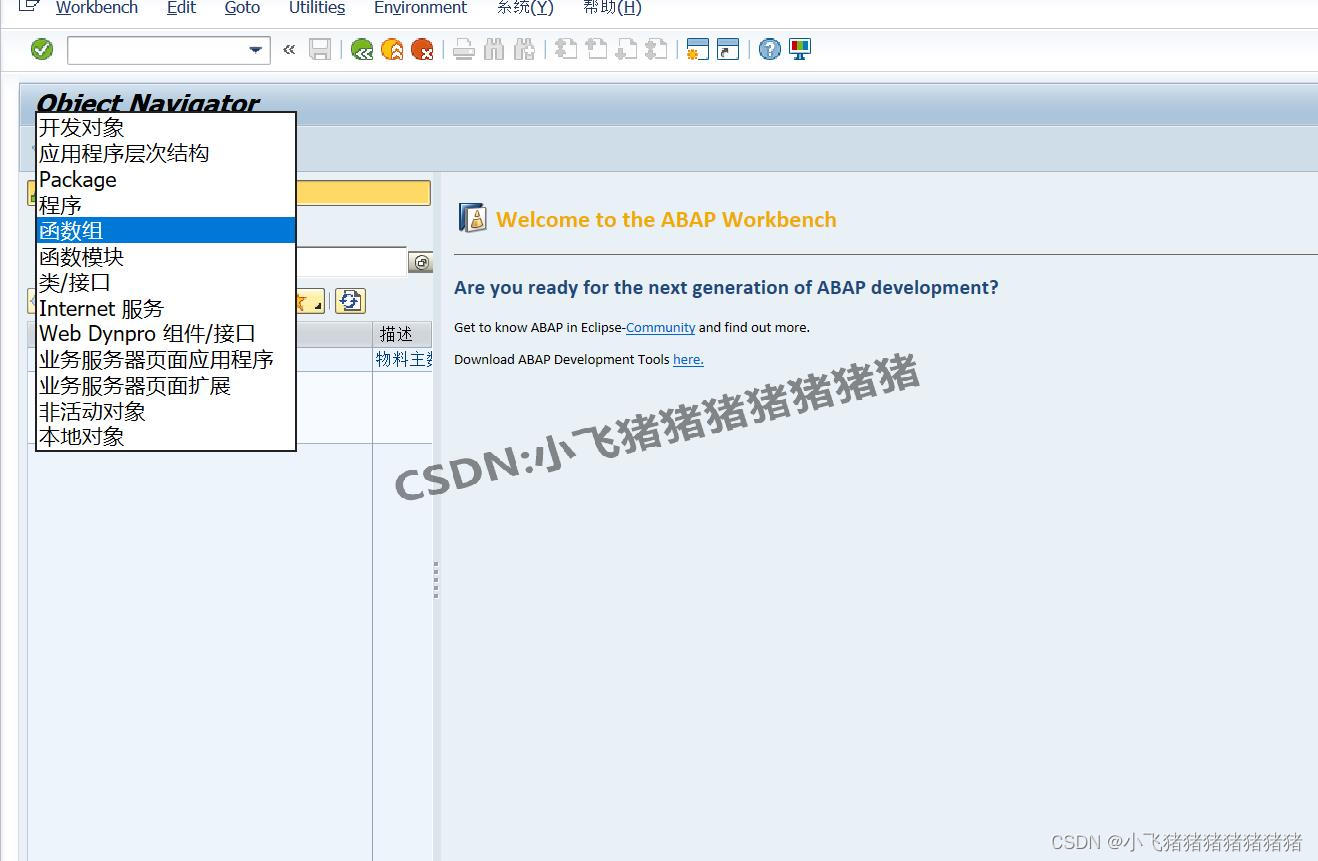Select 类/接口 in the object list
This screenshot has width=1318, height=861.
[x=166, y=283]
